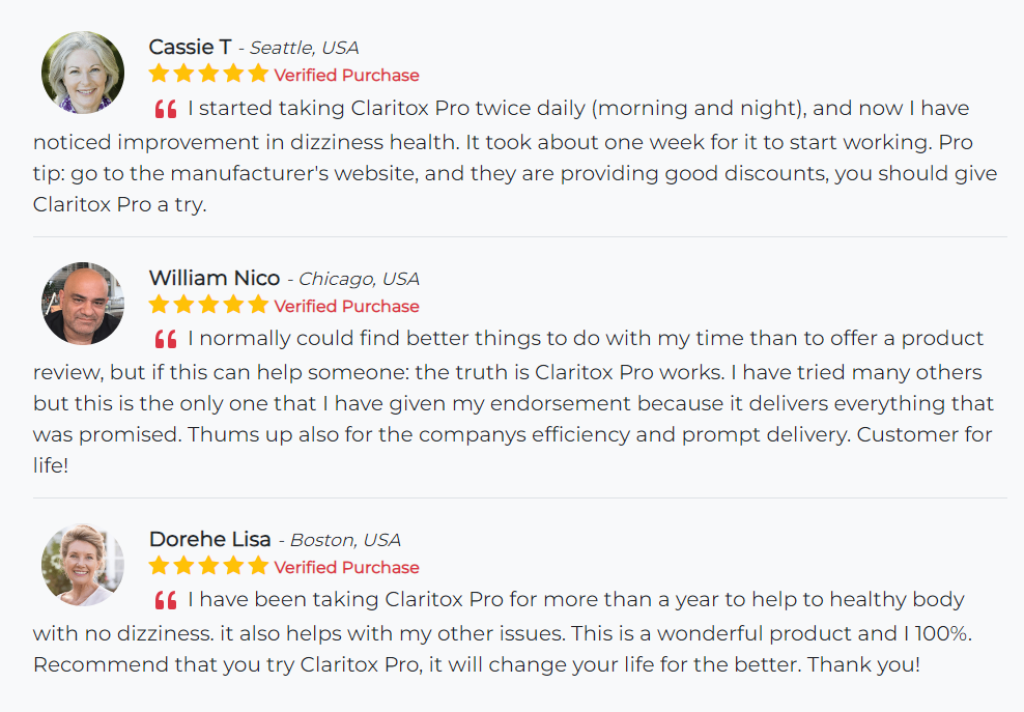
Task: Click Verified Purchase under Dorehe Lisa
Action: click(x=347, y=567)
